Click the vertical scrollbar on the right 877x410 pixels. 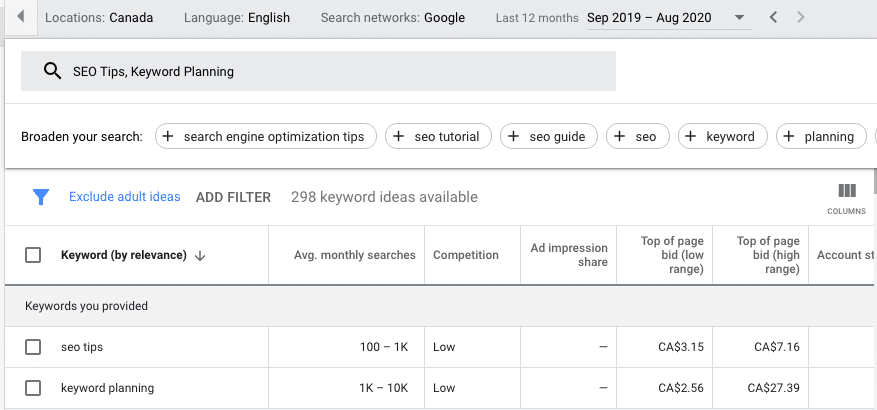click(874, 180)
